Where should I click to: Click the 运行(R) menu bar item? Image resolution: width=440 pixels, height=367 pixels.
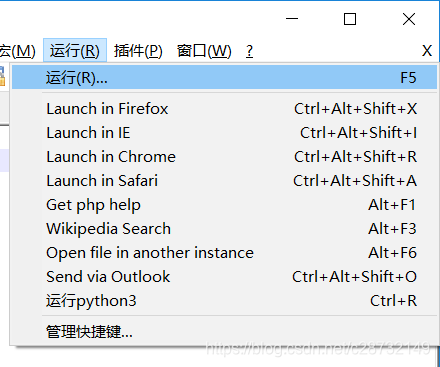[x=75, y=51]
